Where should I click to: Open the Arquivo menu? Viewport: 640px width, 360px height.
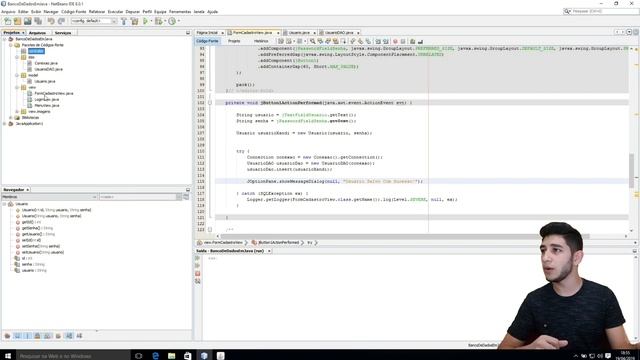pyautogui.click(x=8, y=12)
